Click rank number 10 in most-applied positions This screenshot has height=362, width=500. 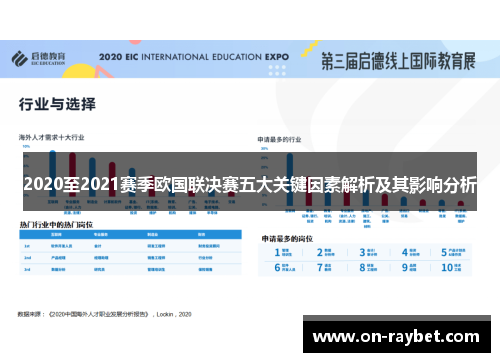point(447,267)
